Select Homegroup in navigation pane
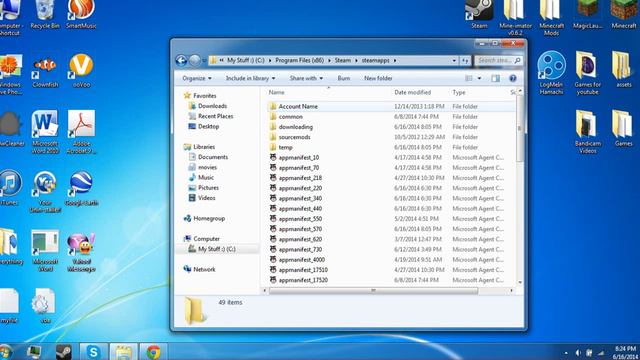 click(x=209, y=218)
